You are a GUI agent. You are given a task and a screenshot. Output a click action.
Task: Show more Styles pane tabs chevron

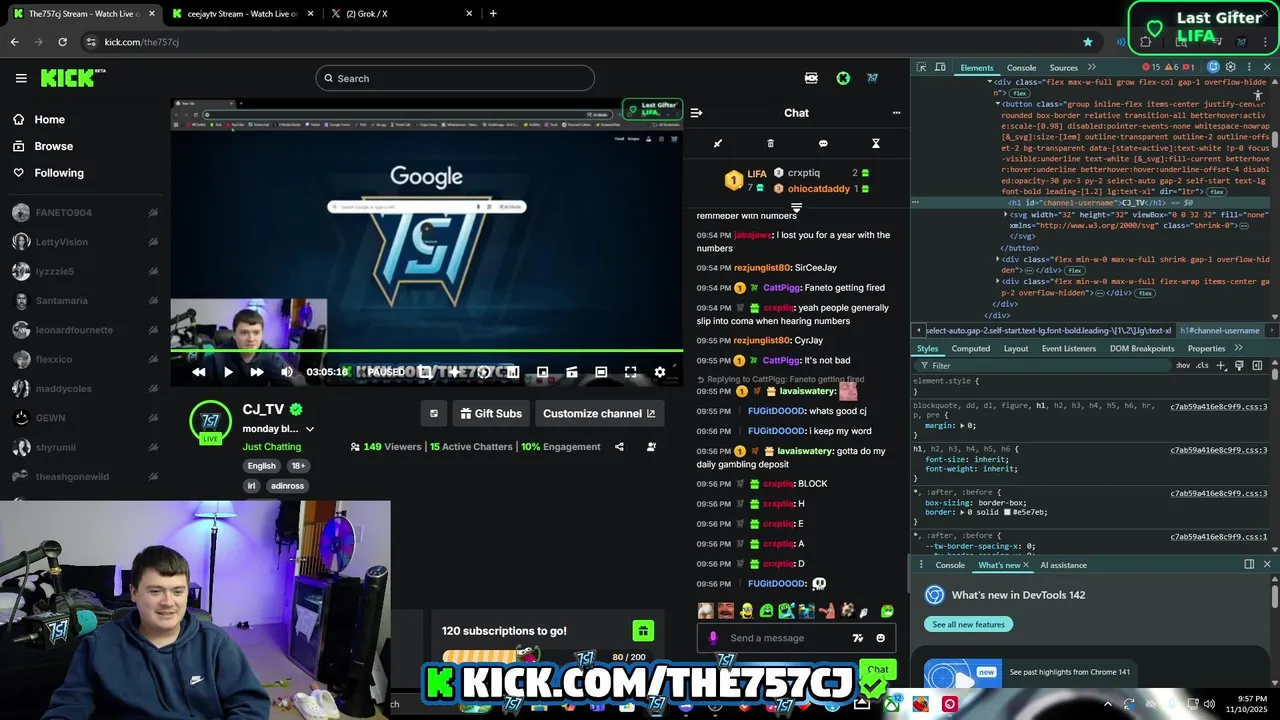pyautogui.click(x=1238, y=348)
